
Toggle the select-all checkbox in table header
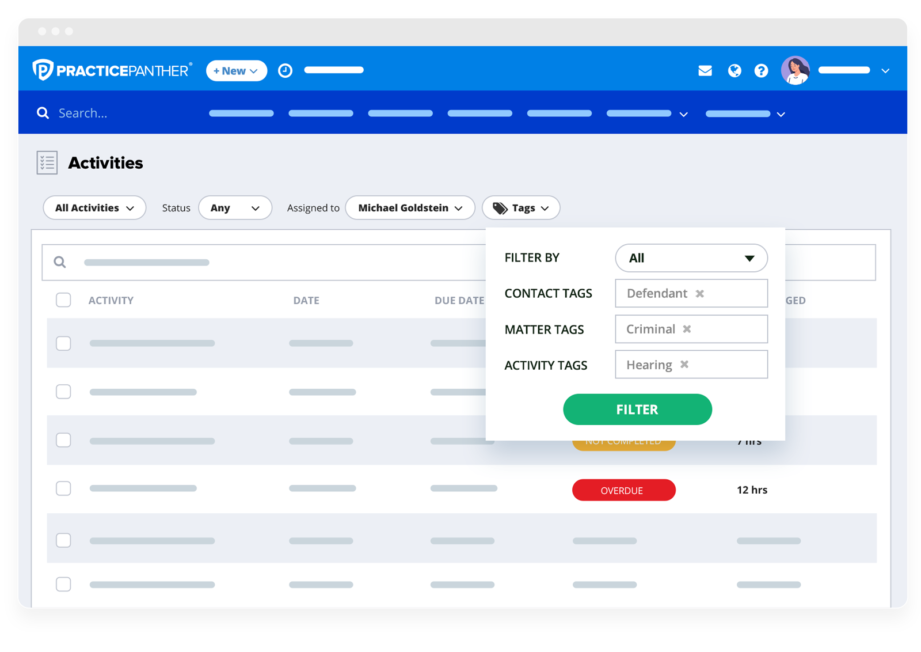coord(64,300)
